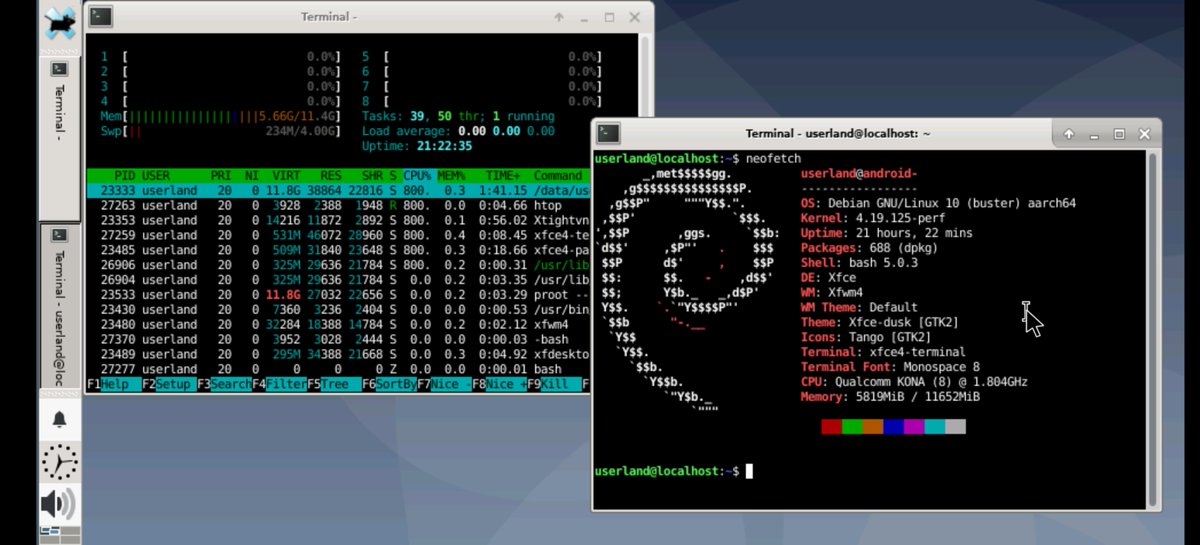The height and width of the screenshot is (545, 1200).
Task: Toggle F5 Tree view in htop
Action: pyautogui.click(x=334, y=384)
